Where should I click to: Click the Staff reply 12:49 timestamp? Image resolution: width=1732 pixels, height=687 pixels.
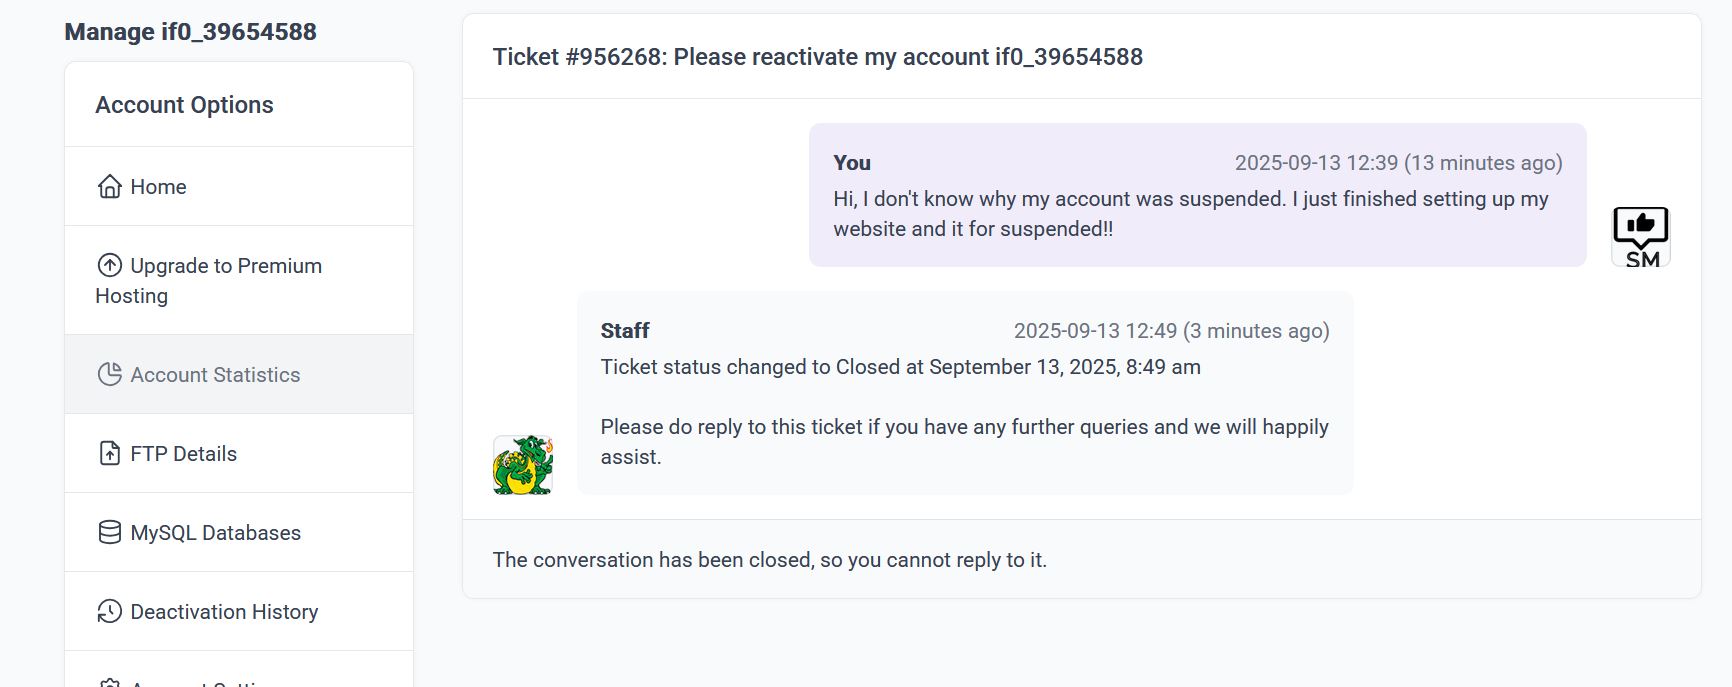click(1171, 331)
